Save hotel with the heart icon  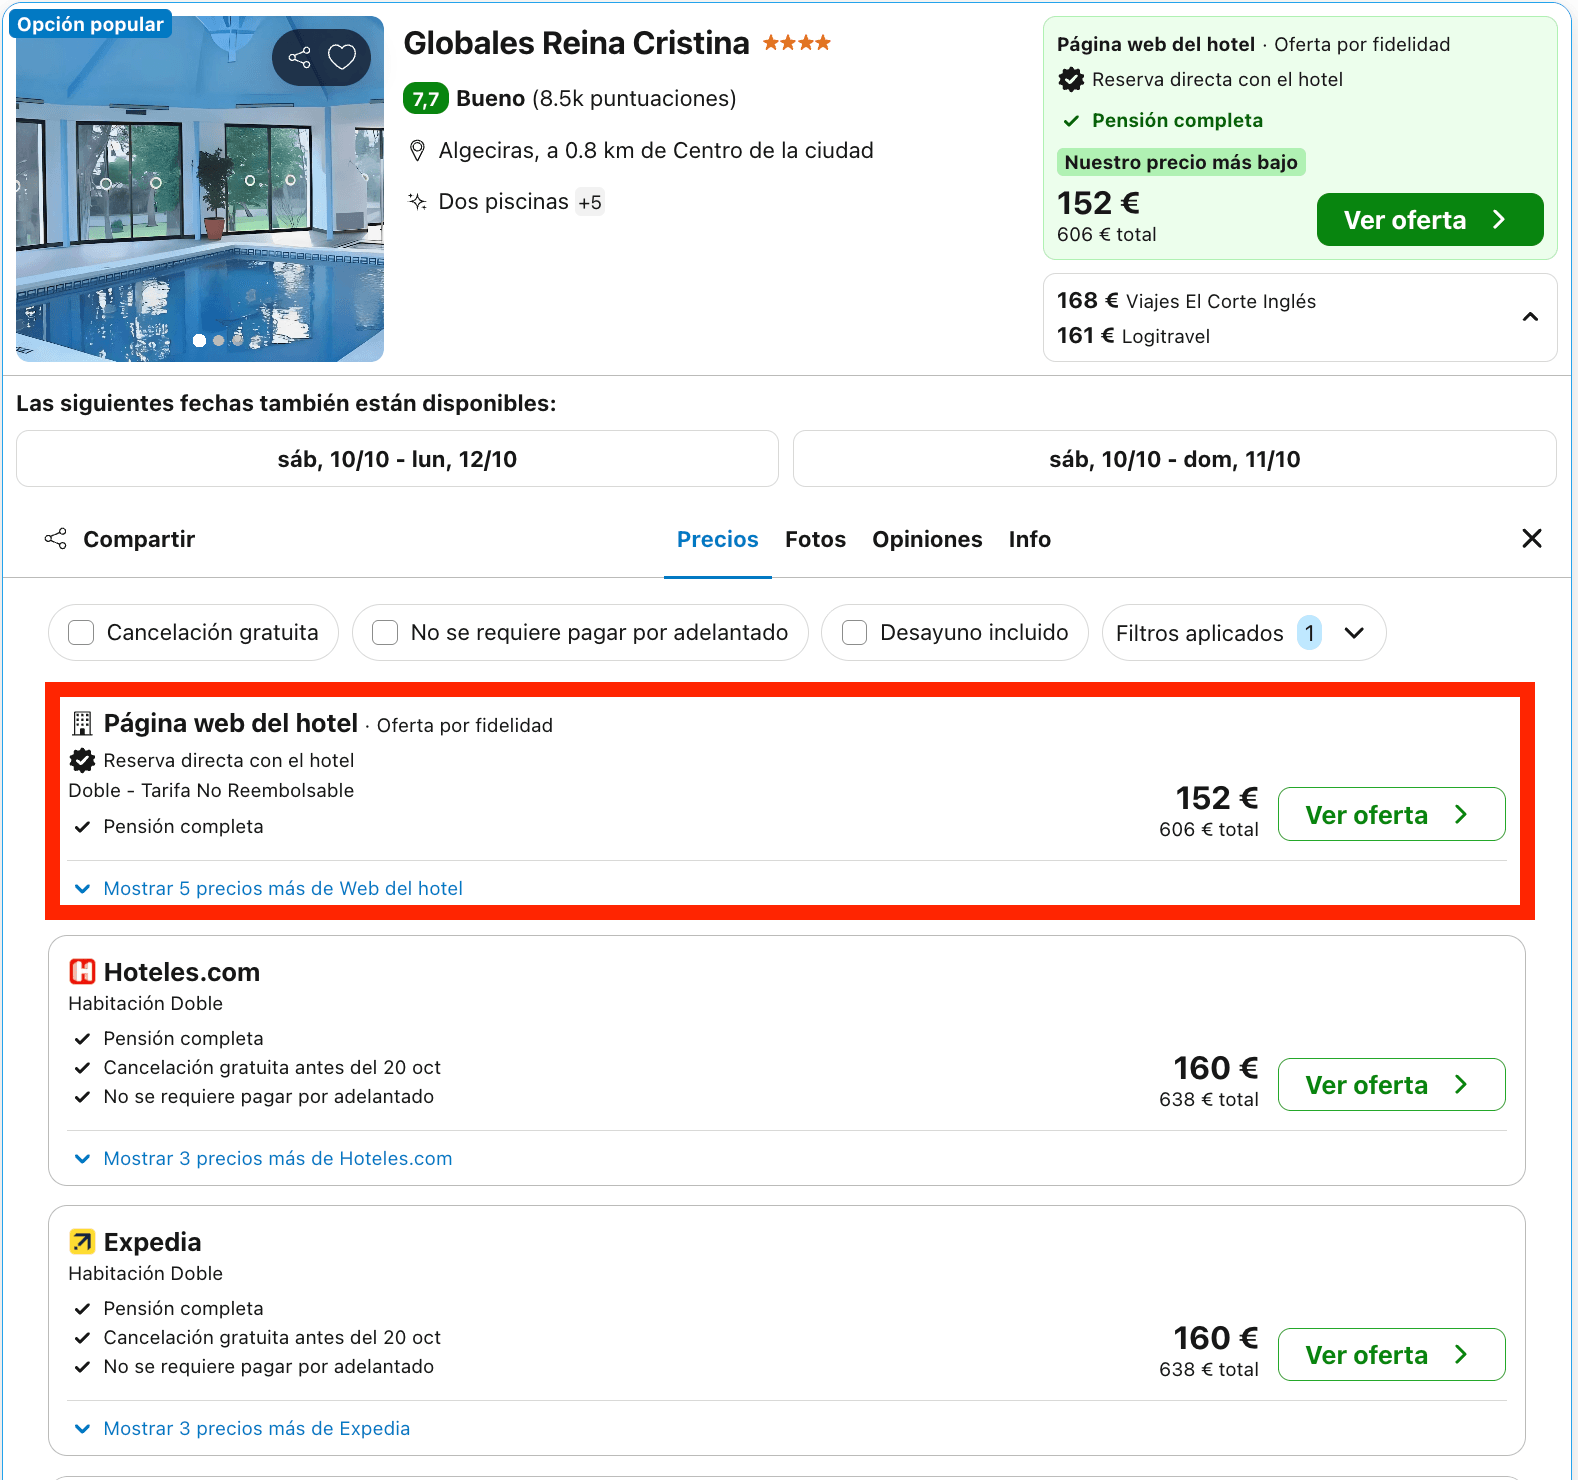[342, 57]
